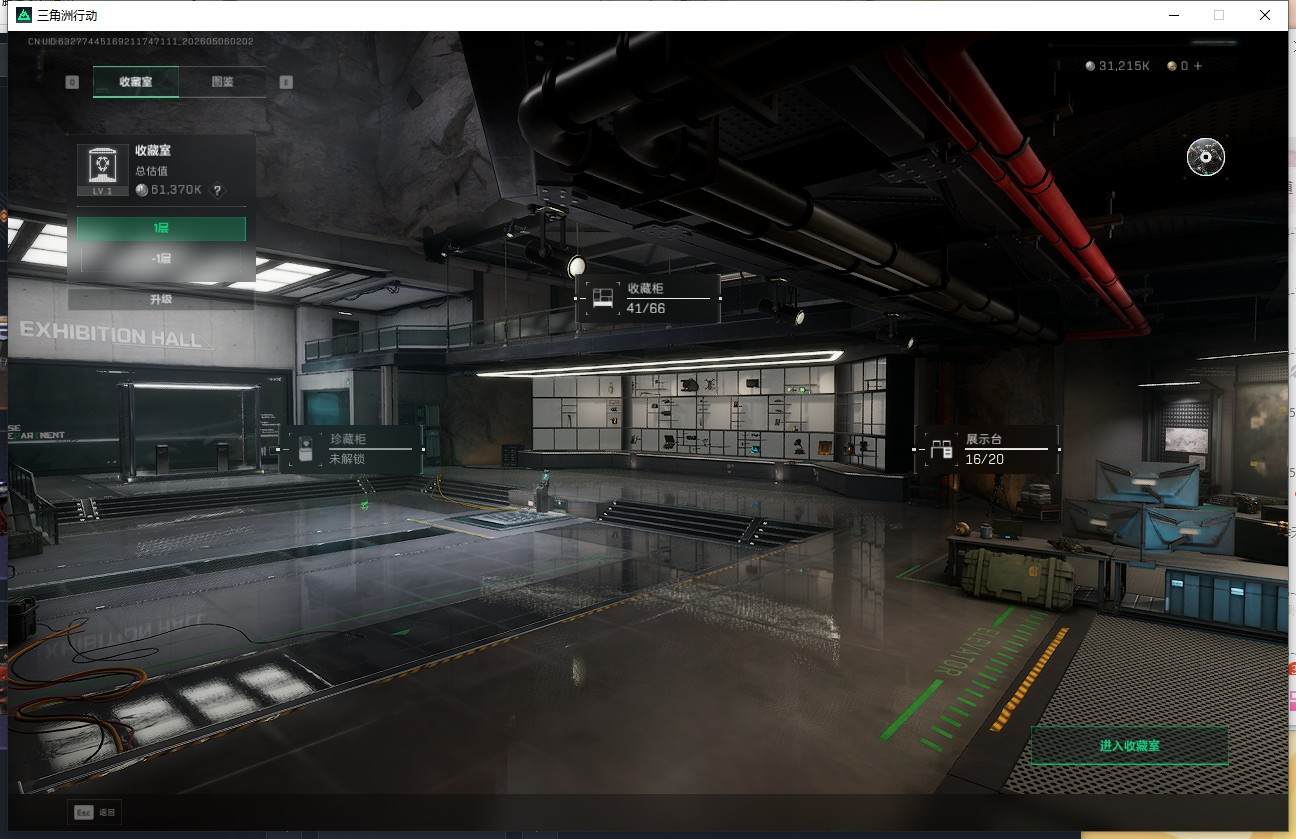The height and width of the screenshot is (839, 1296).
Task: Click 进入收藏室 button
Action: (x=1129, y=746)
